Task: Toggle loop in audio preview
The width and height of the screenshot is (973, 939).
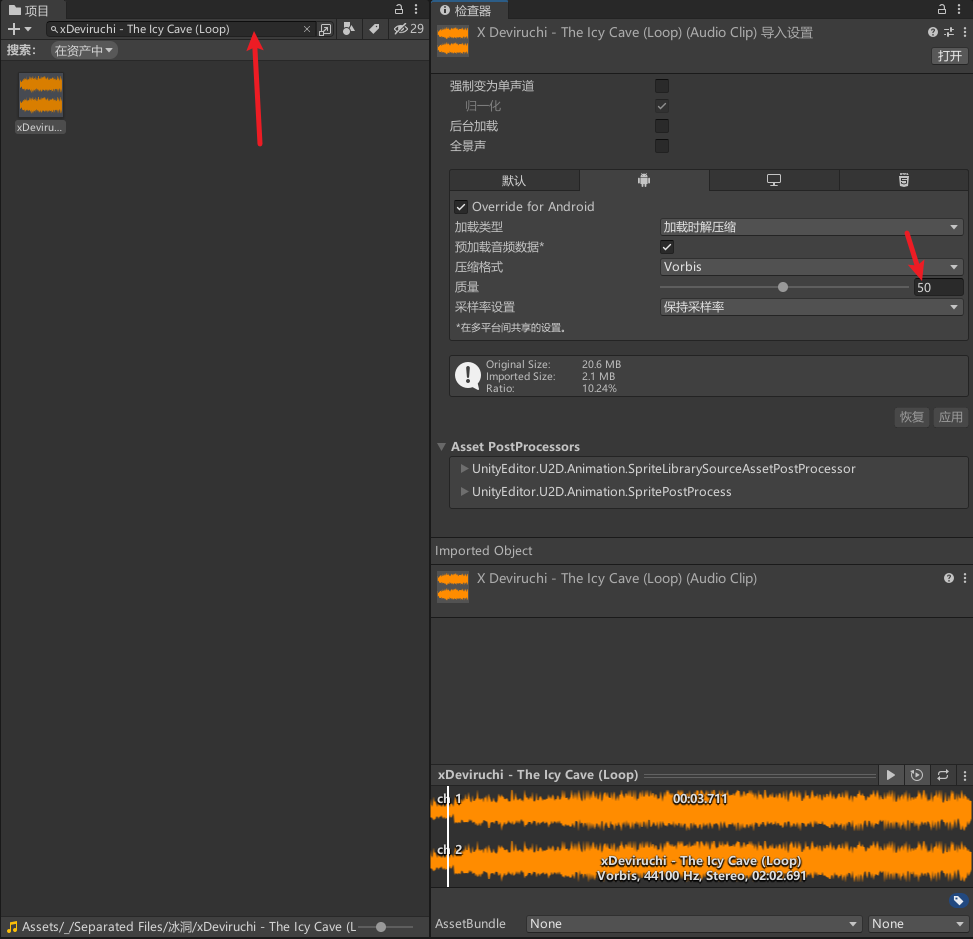Action: (x=943, y=775)
